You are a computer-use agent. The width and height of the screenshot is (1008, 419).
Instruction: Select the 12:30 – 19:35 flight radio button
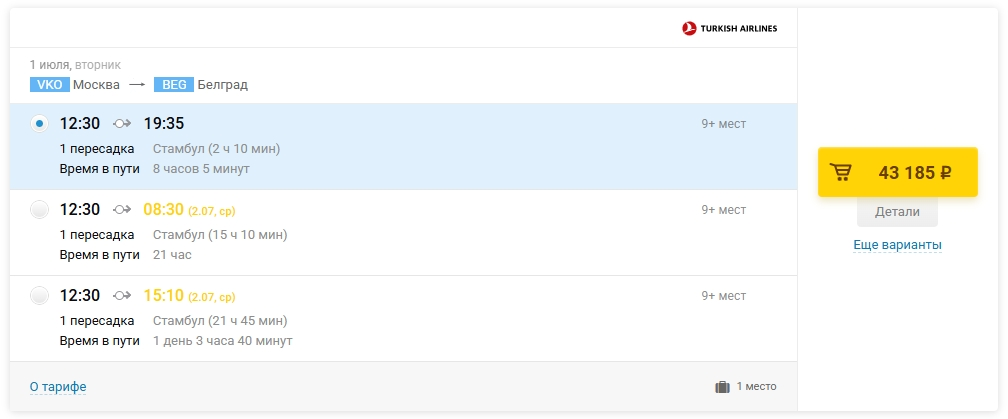(x=39, y=124)
